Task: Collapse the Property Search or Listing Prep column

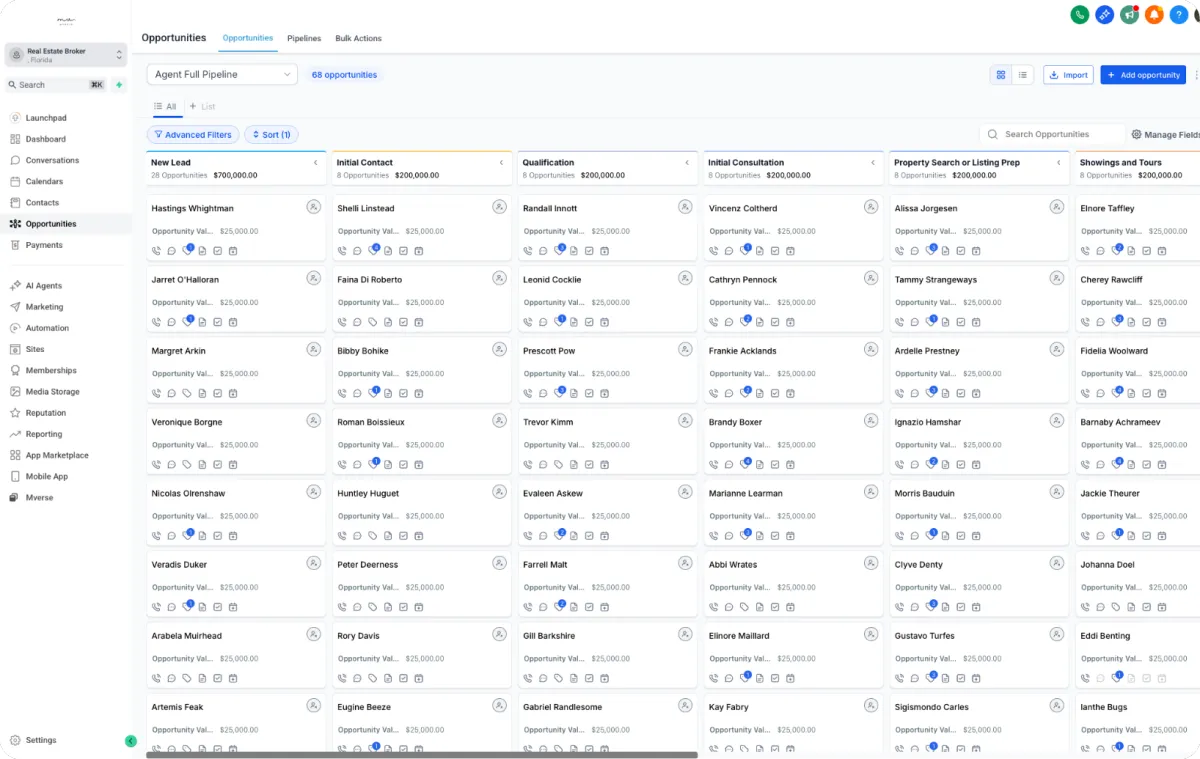Action: point(1059,162)
